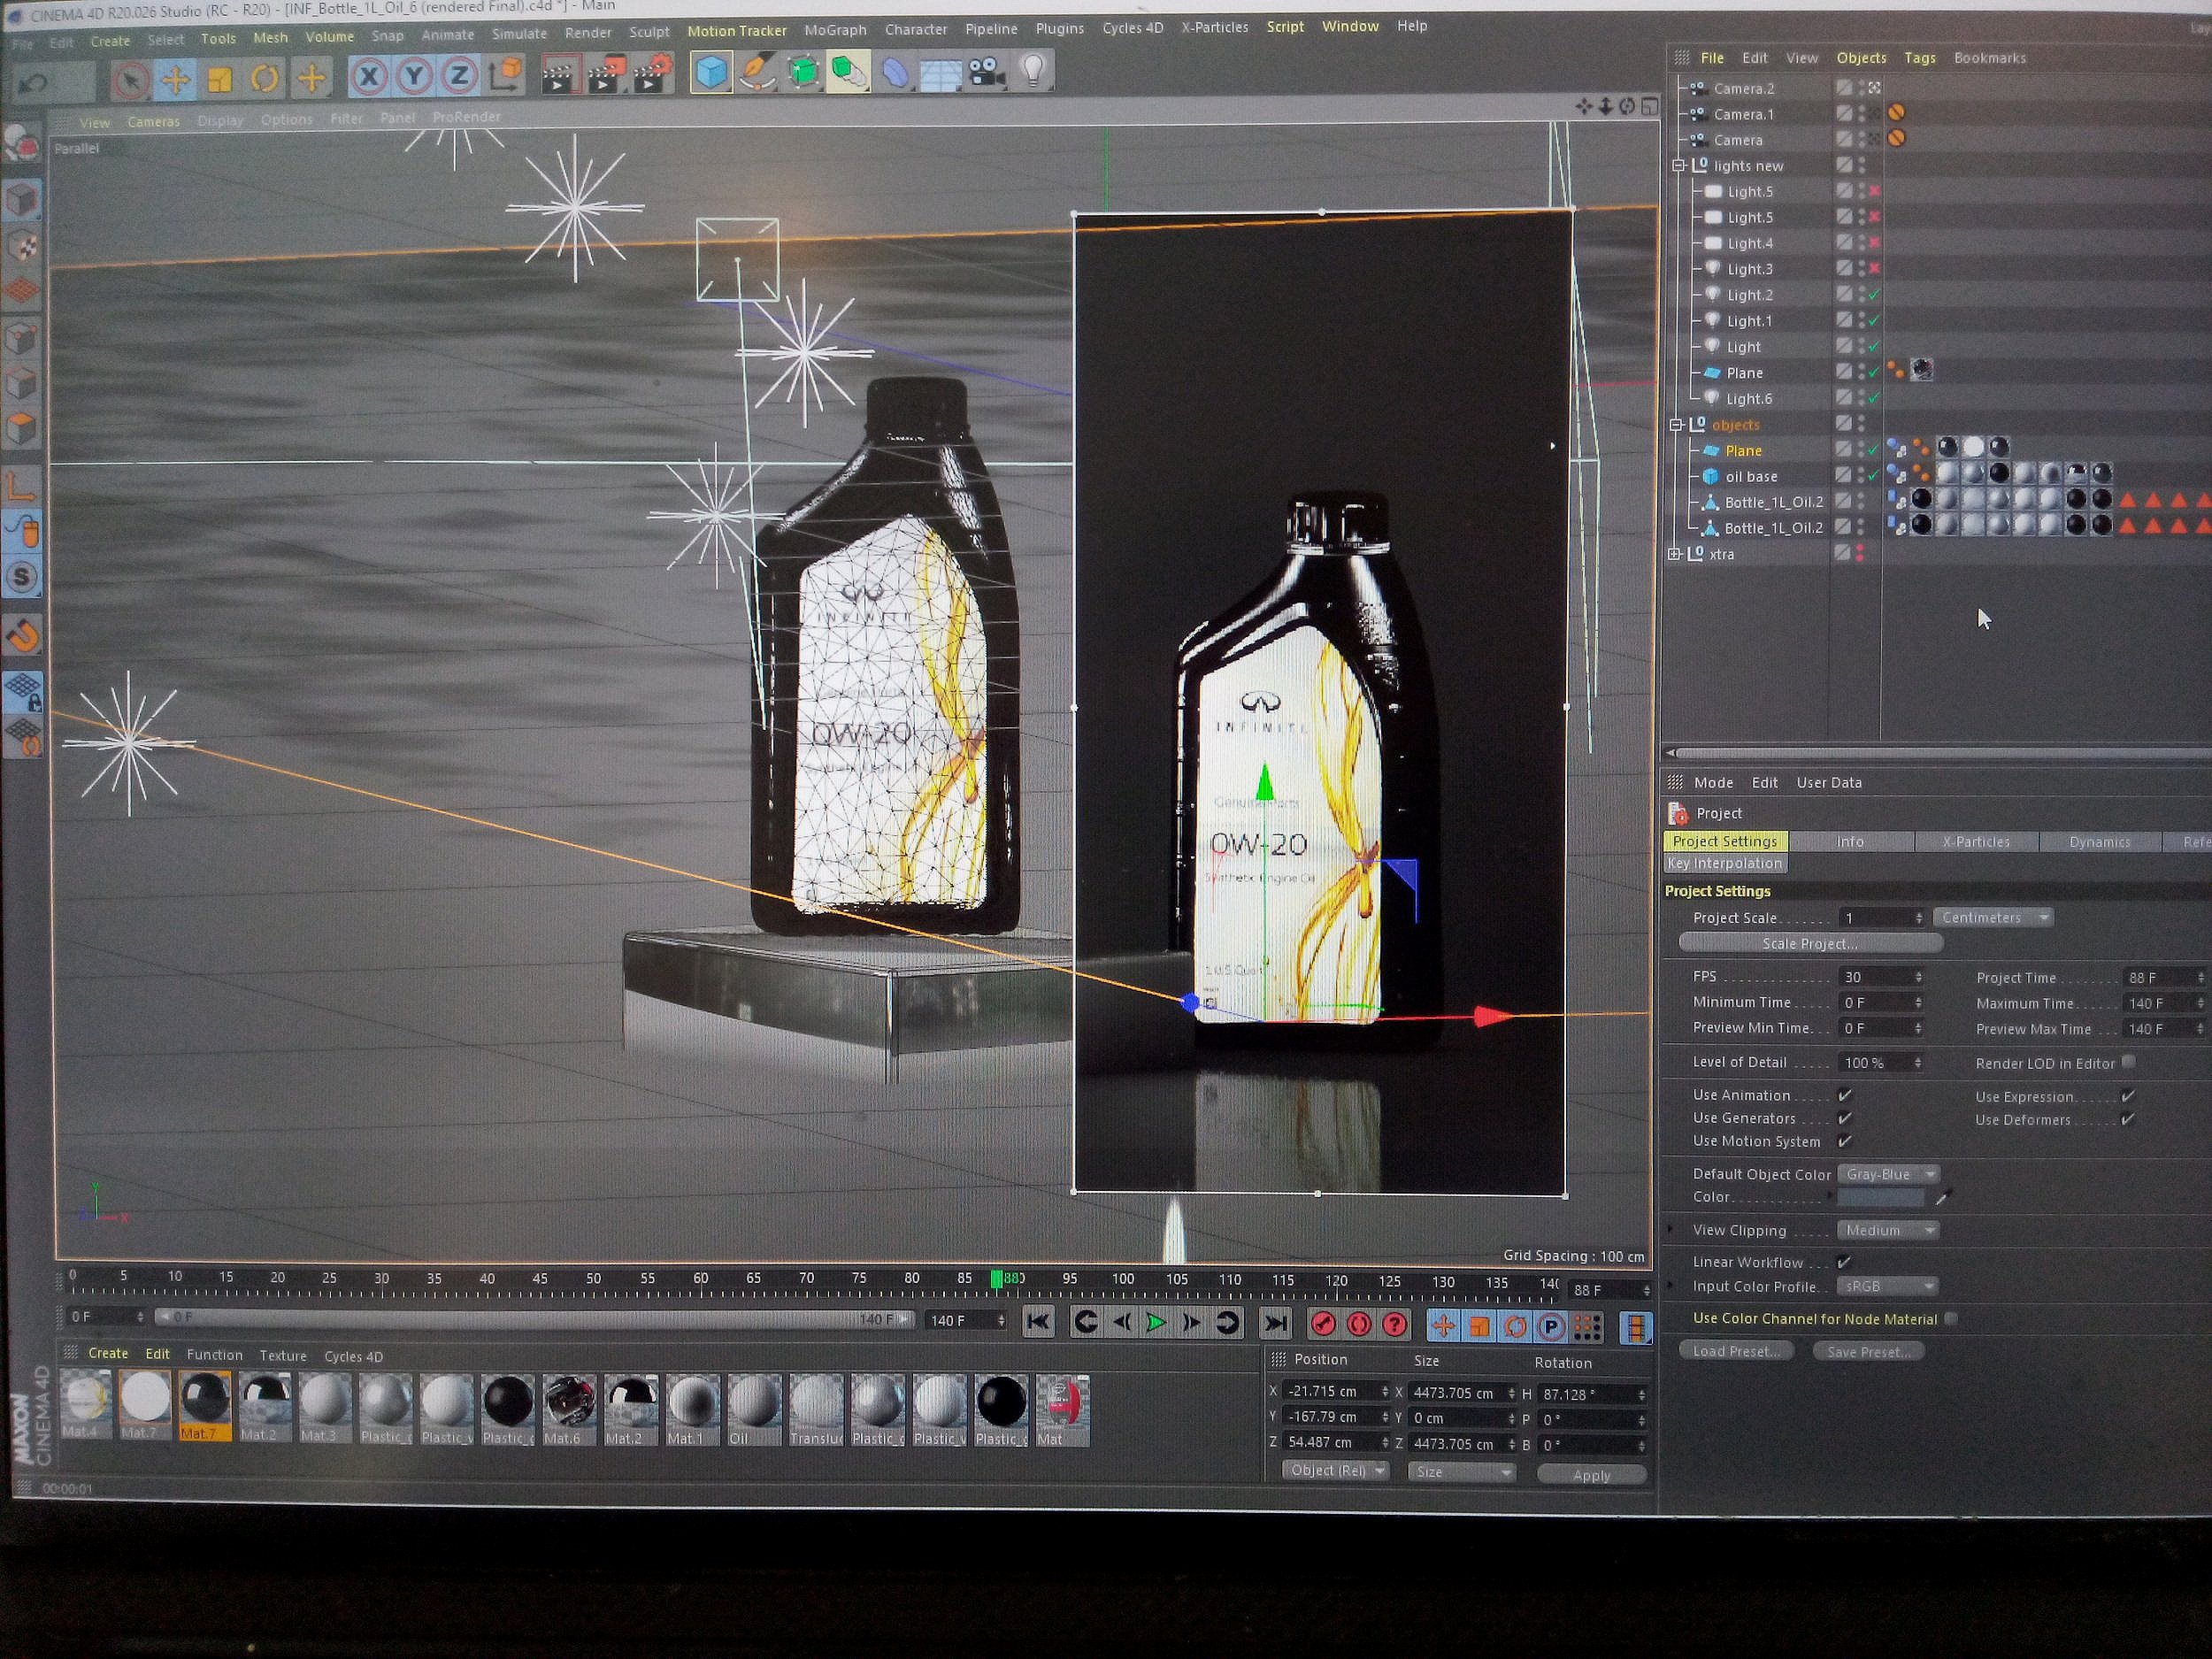
Task: Open the spline Pen tool
Action: tap(757, 72)
